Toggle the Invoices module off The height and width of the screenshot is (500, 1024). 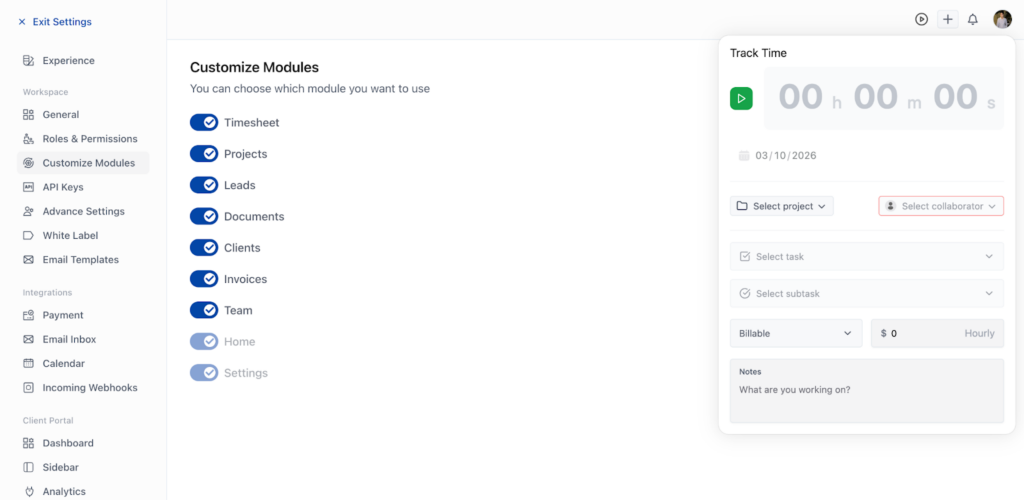[204, 279]
